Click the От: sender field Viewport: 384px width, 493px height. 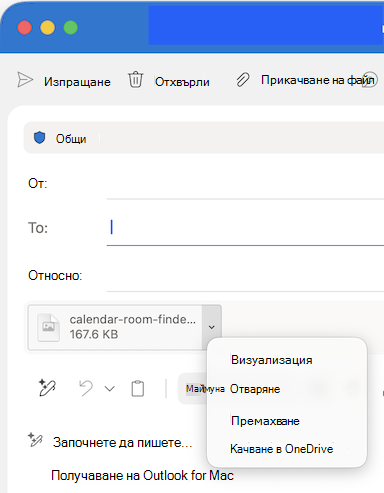[x=245, y=183]
